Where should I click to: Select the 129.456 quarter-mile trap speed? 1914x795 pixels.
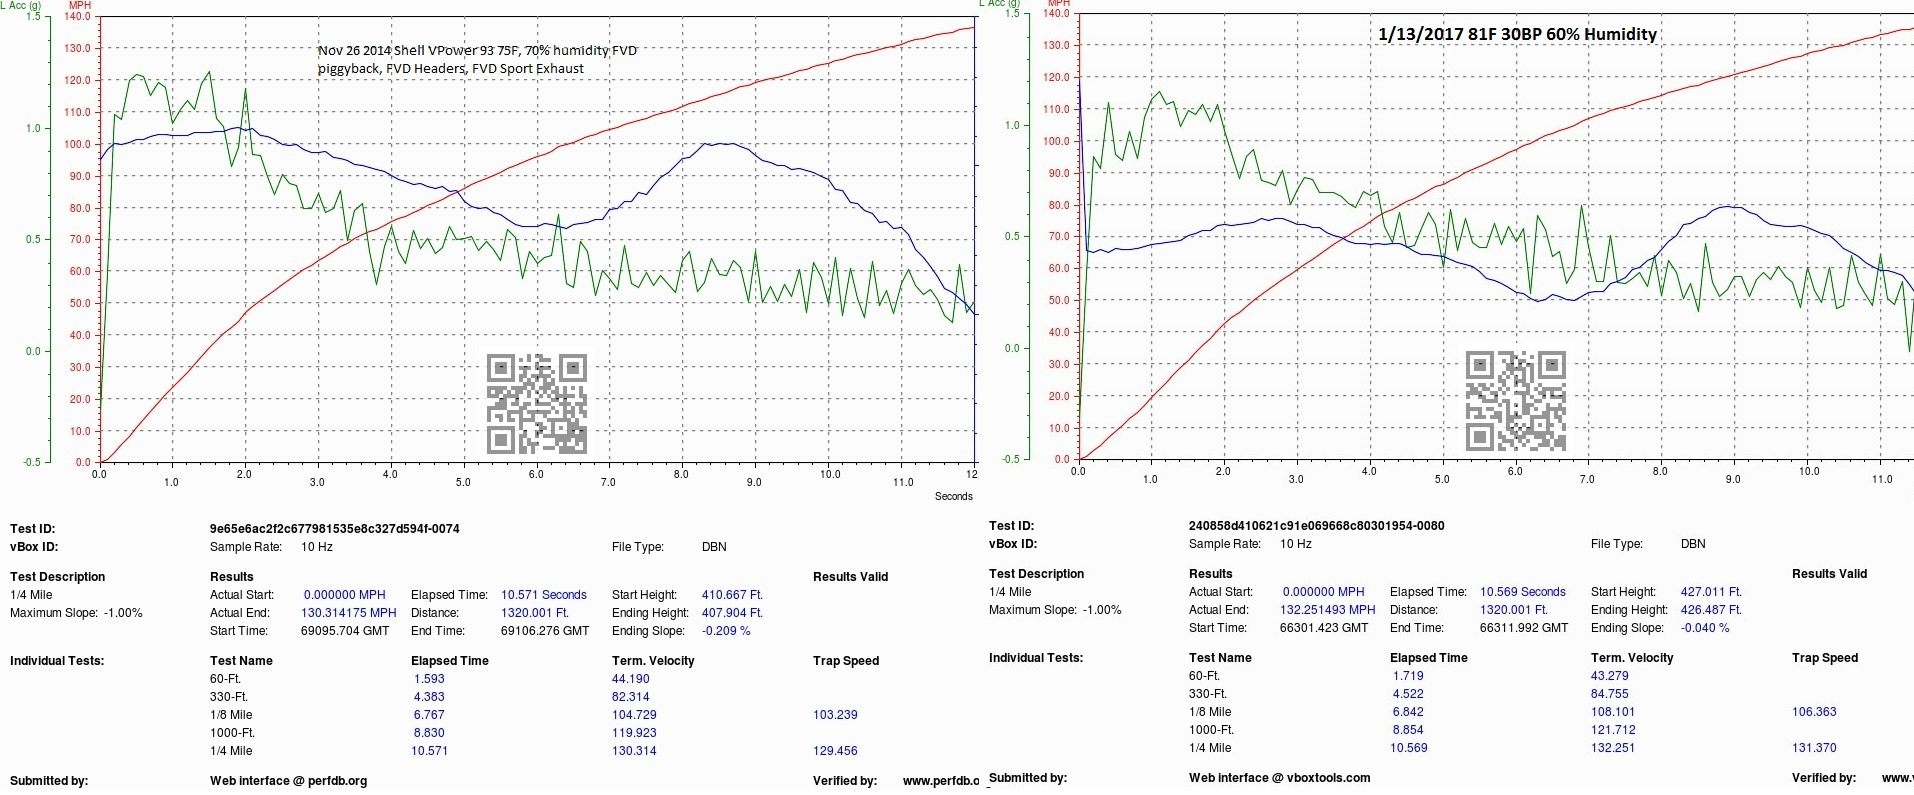coord(835,751)
